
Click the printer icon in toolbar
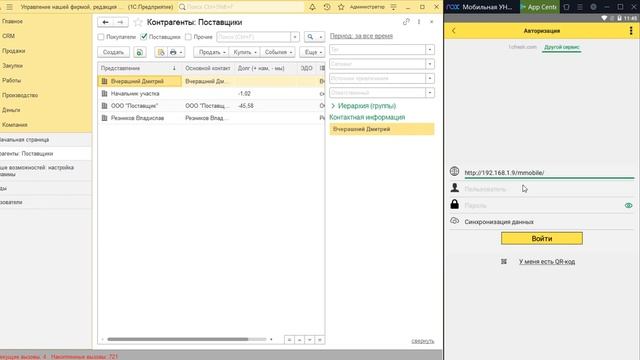click(x=173, y=52)
